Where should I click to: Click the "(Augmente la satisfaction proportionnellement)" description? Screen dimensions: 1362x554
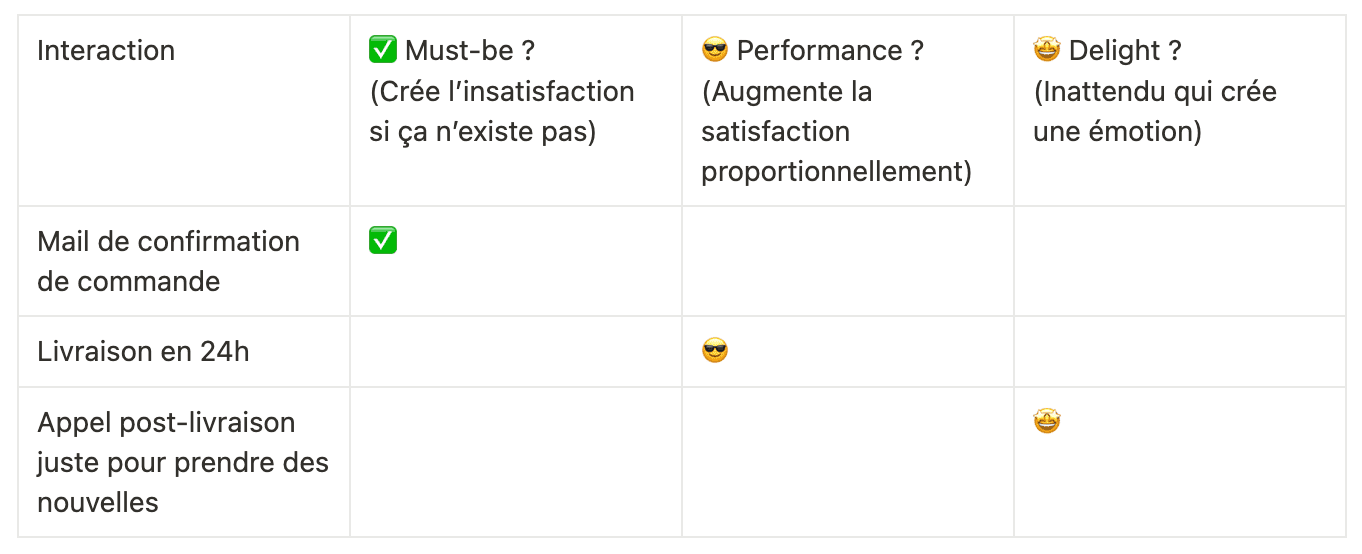pyautogui.click(x=836, y=131)
